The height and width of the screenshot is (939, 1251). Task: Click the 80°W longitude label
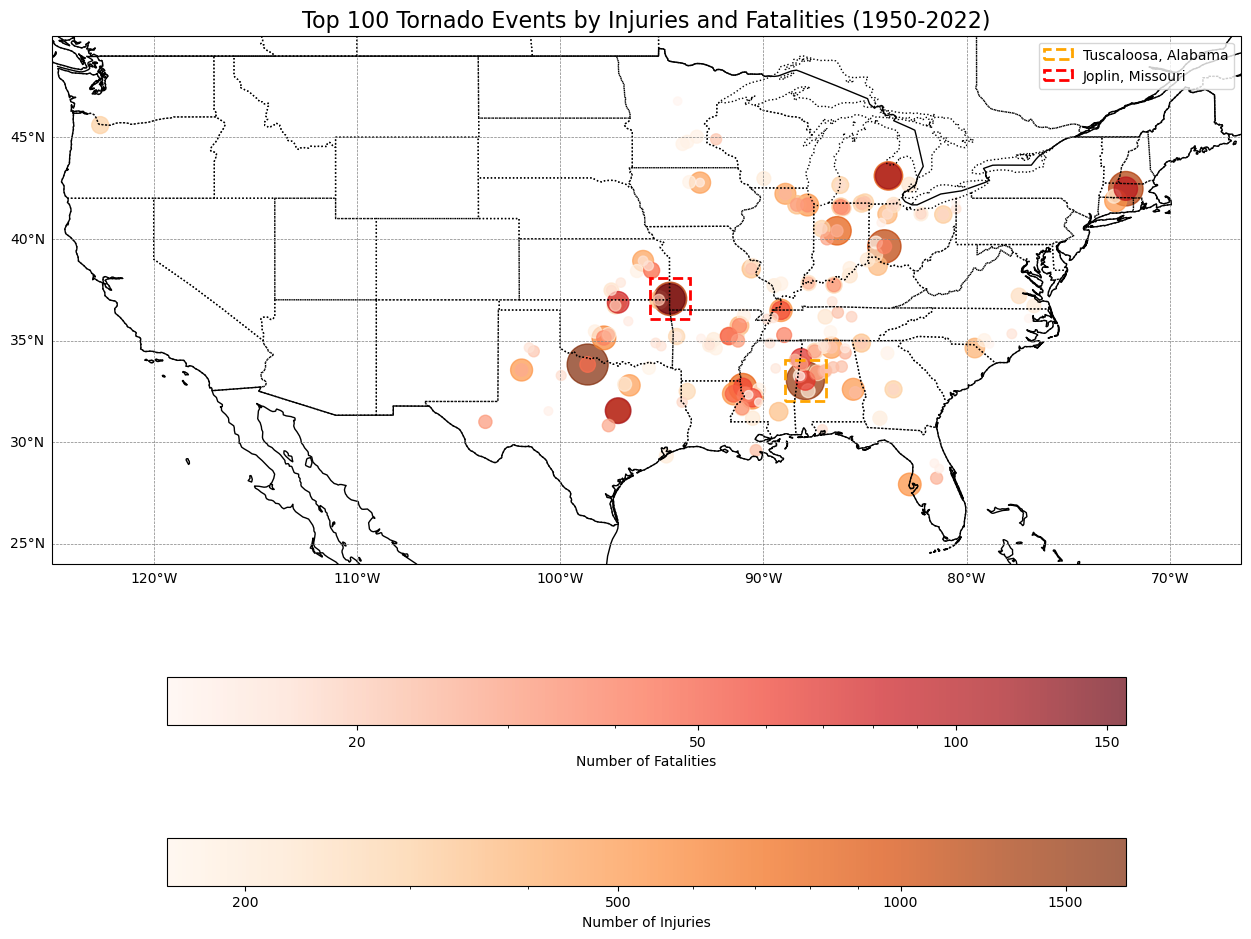tap(966, 578)
